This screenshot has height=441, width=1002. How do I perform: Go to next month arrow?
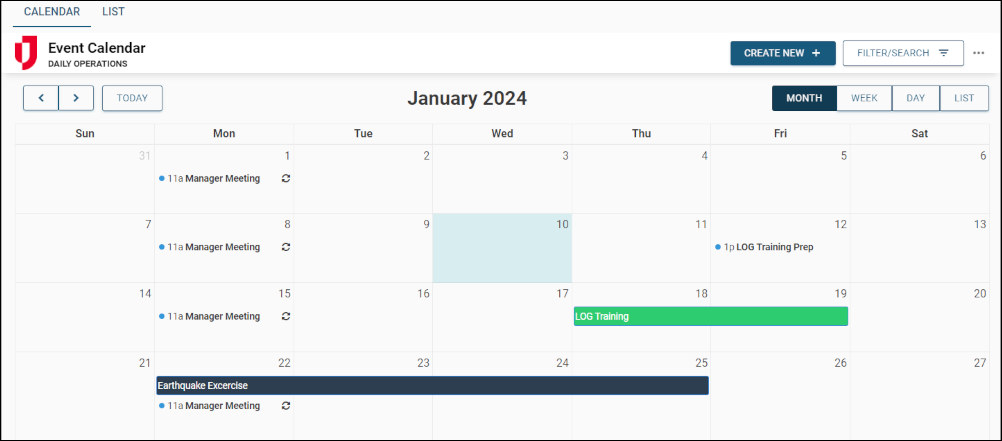pos(76,98)
